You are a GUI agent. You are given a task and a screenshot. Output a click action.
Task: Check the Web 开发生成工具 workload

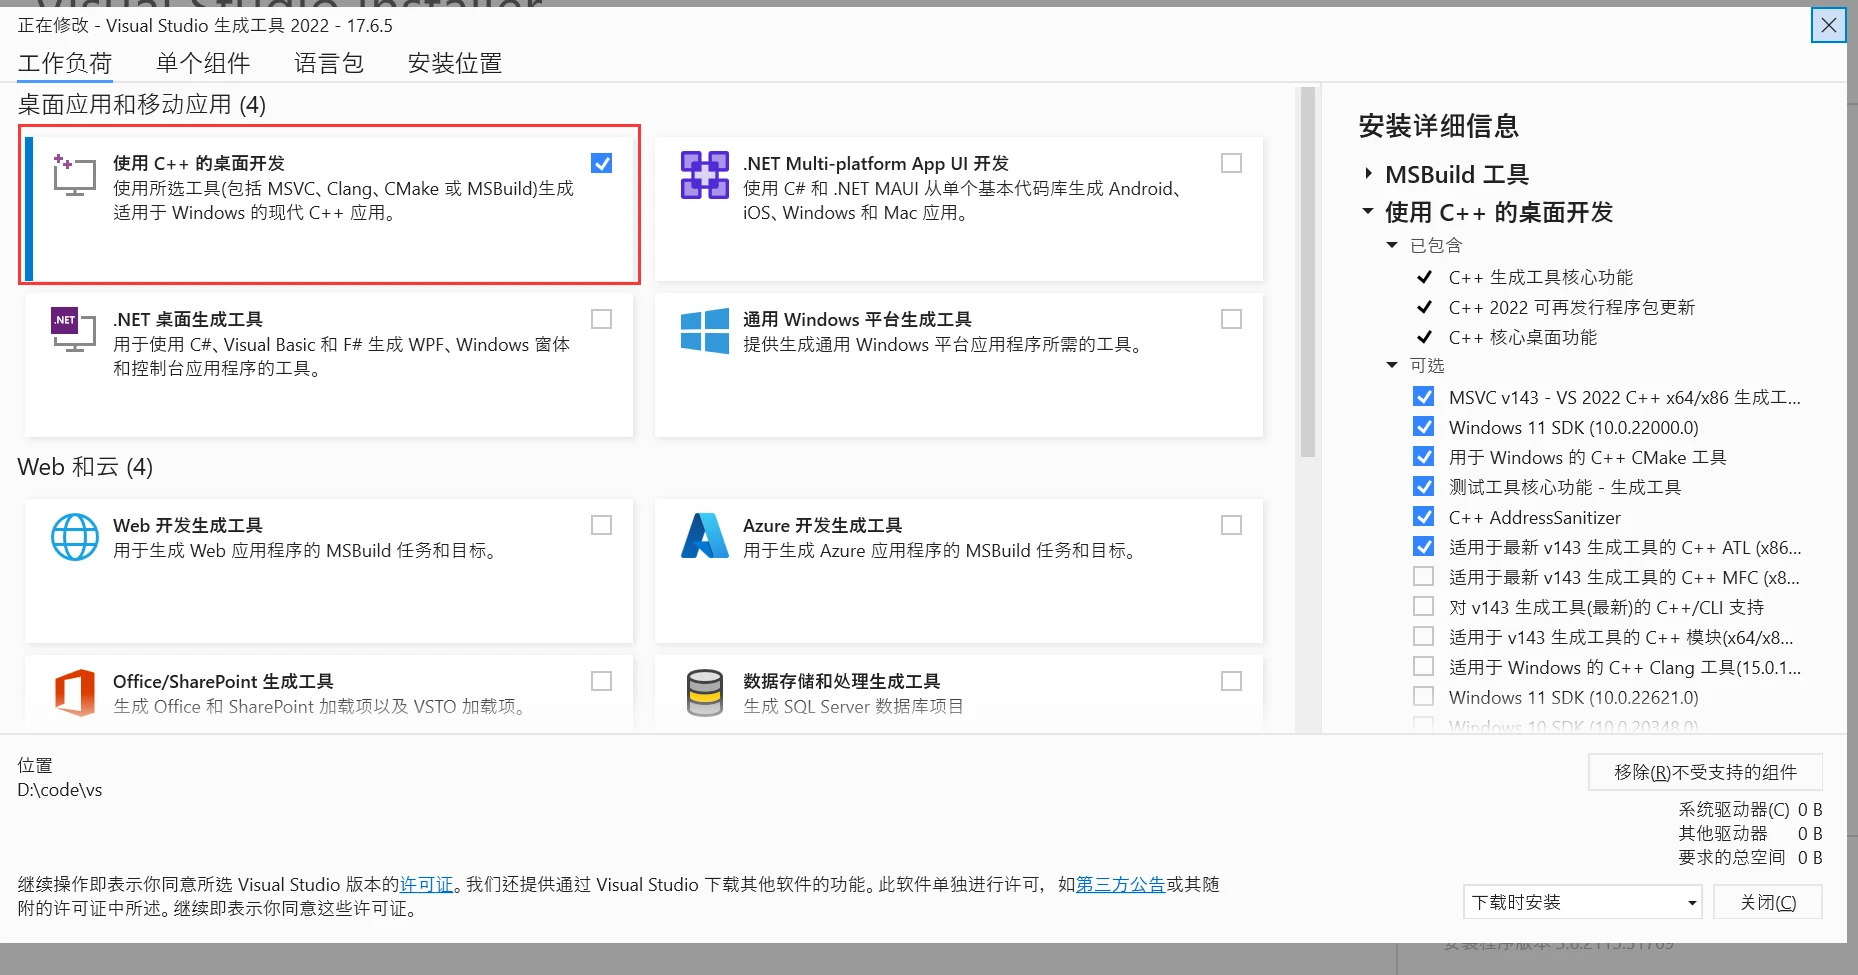click(x=601, y=525)
